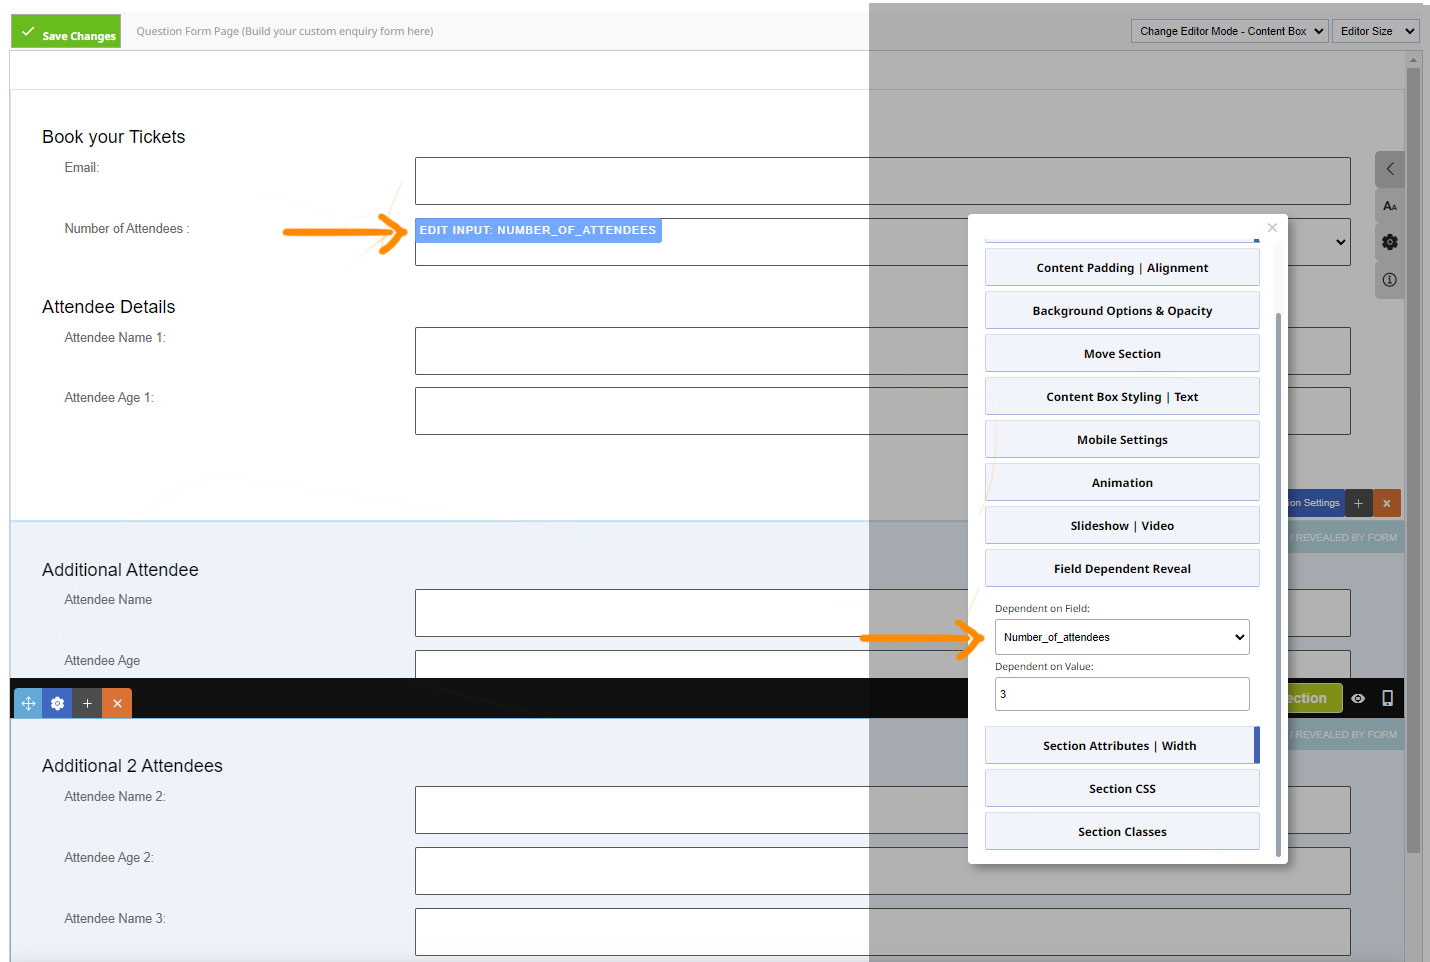Open section settings via blue gear icon

click(57, 703)
